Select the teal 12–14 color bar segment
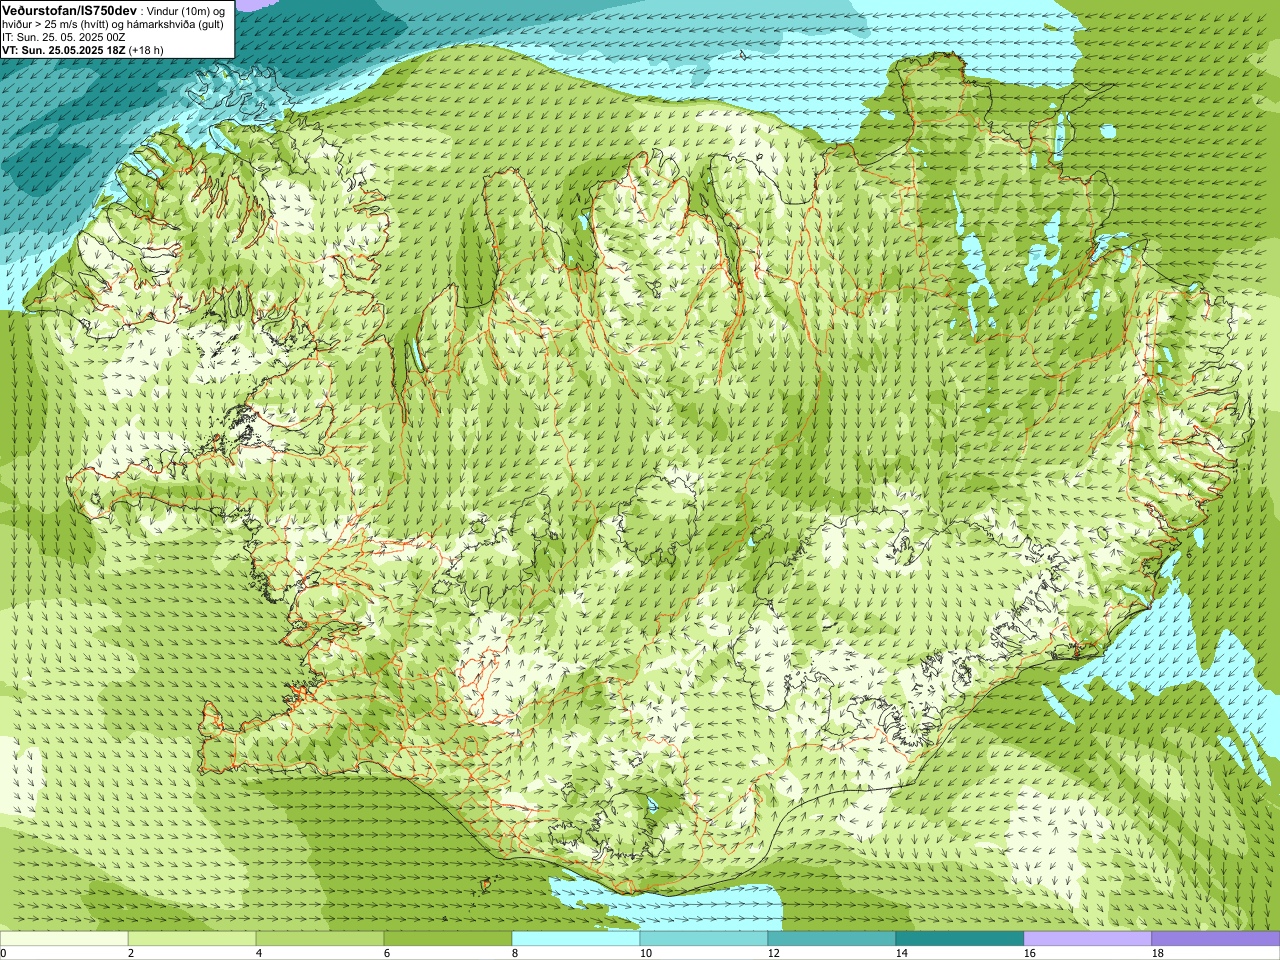Image resolution: width=1280 pixels, height=960 pixels. [832, 939]
